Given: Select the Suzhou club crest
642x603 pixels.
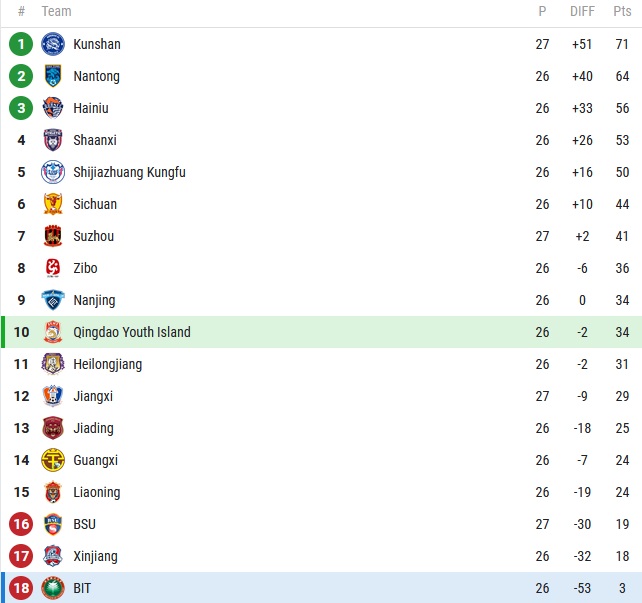Looking at the screenshot, I should [53, 236].
